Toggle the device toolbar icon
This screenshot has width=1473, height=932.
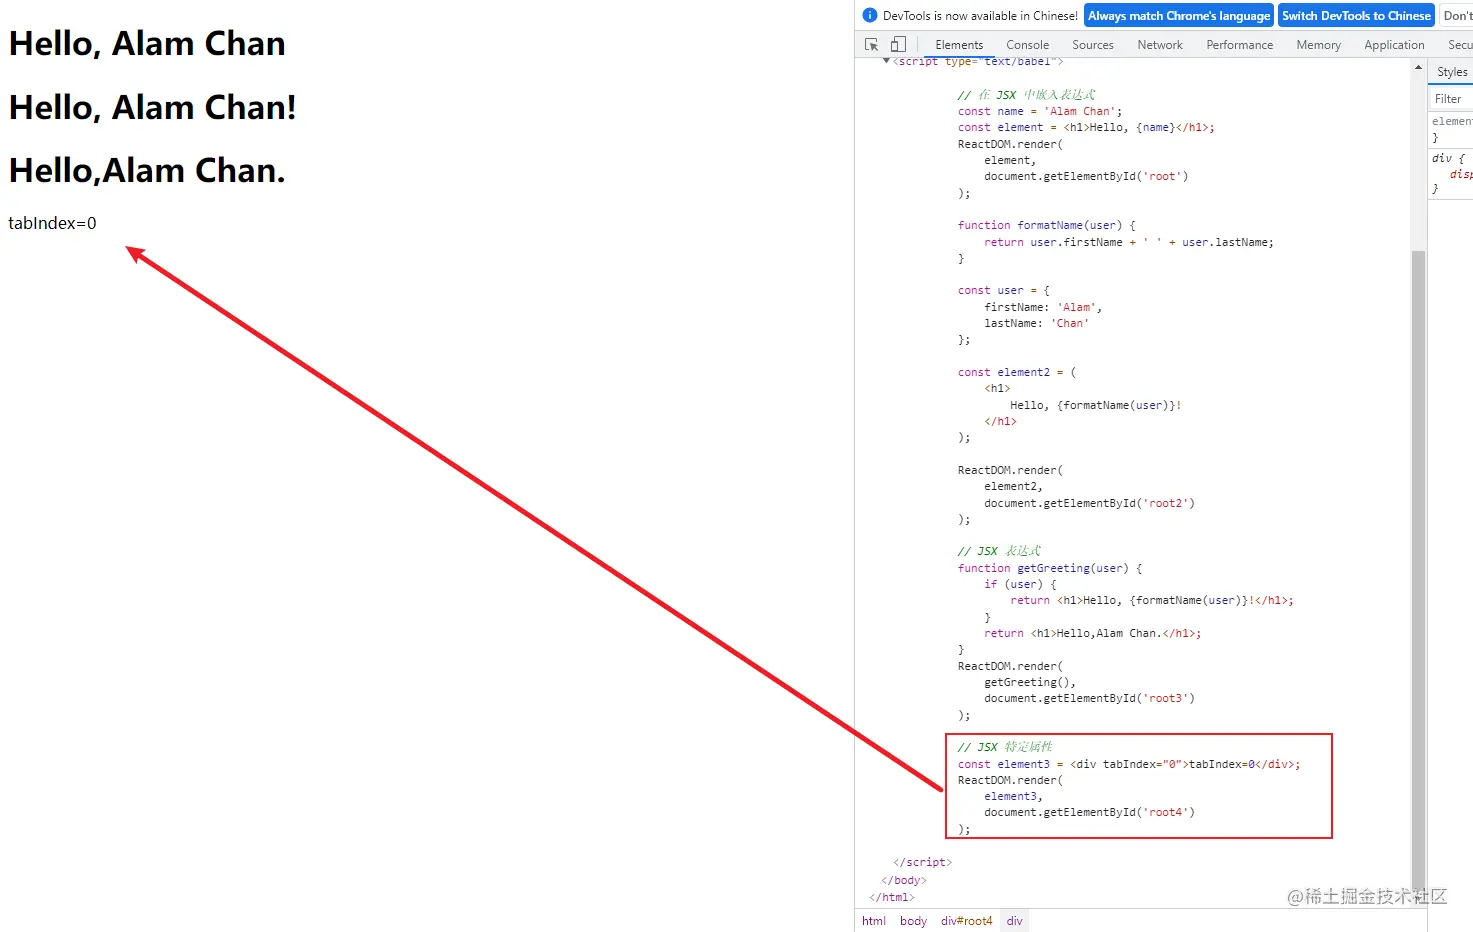pyautogui.click(x=898, y=45)
